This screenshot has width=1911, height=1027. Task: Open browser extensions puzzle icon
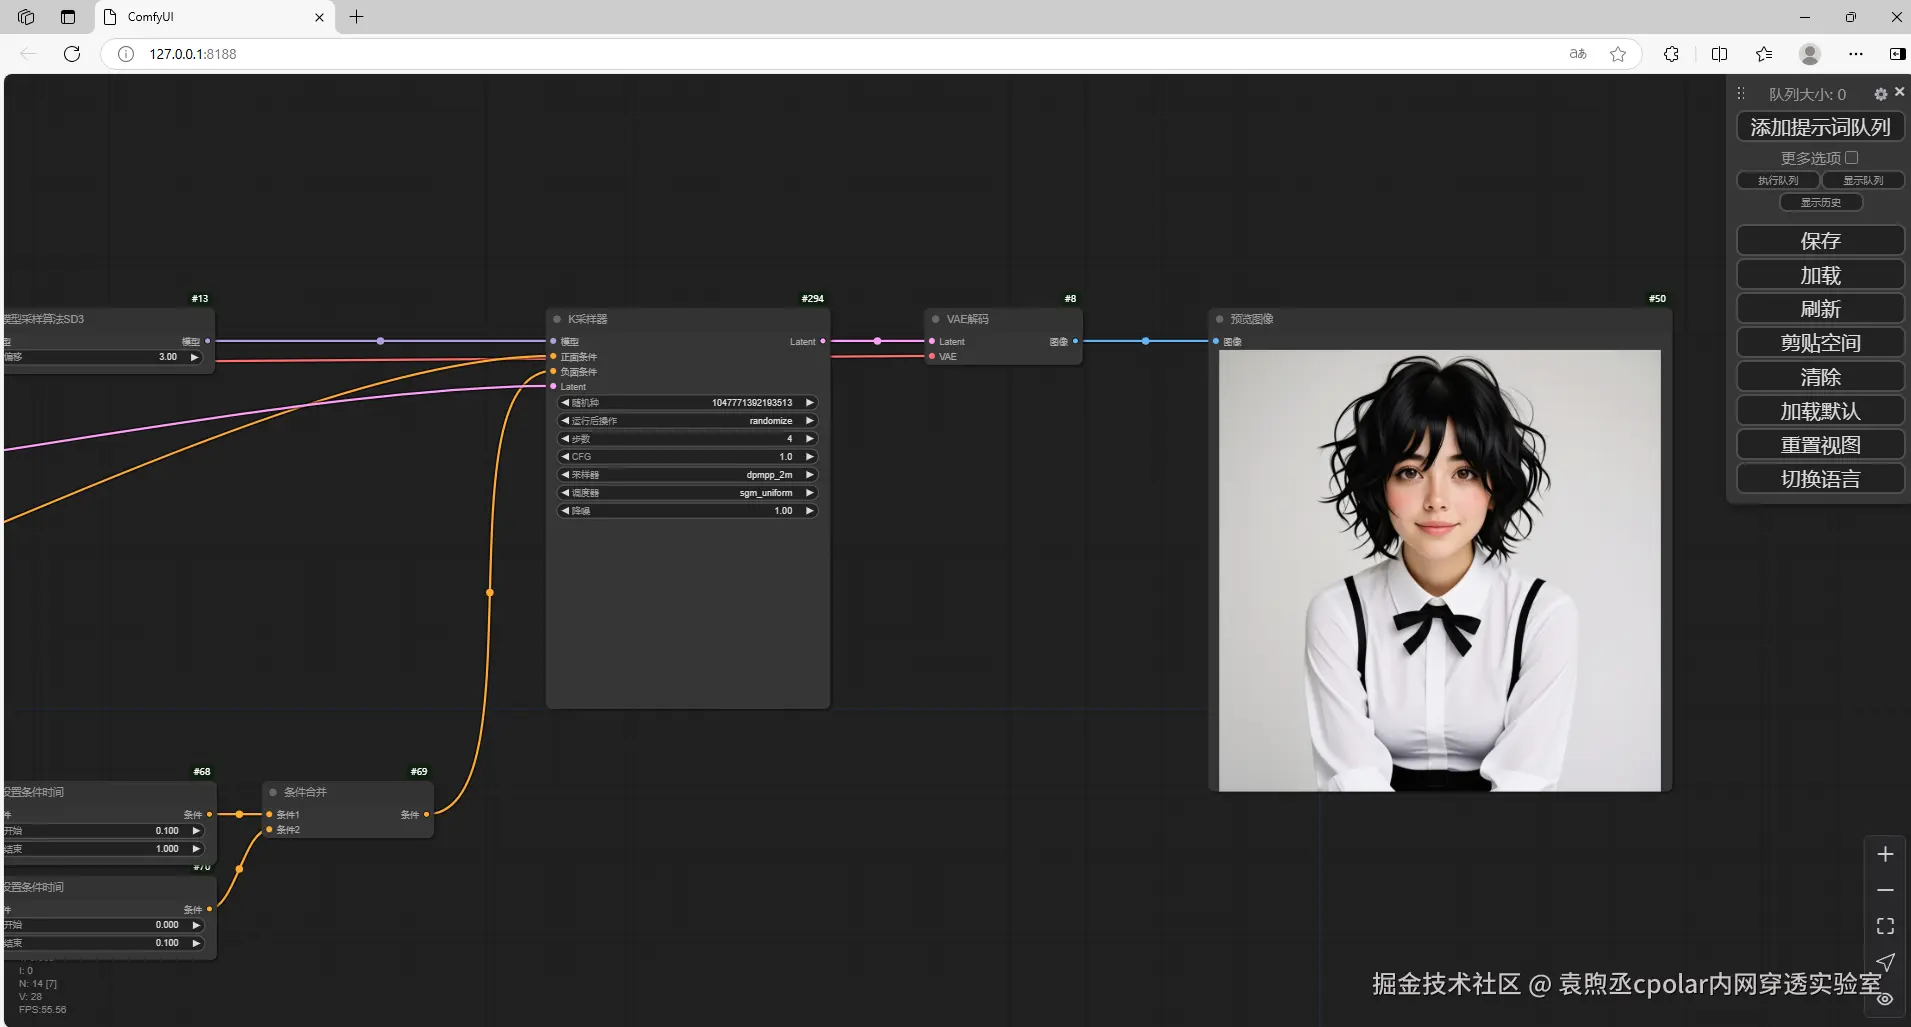tap(1671, 54)
